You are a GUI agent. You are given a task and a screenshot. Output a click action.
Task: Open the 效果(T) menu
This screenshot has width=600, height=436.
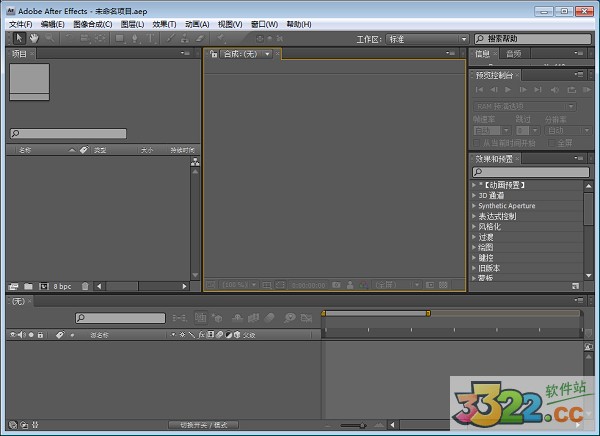point(165,24)
